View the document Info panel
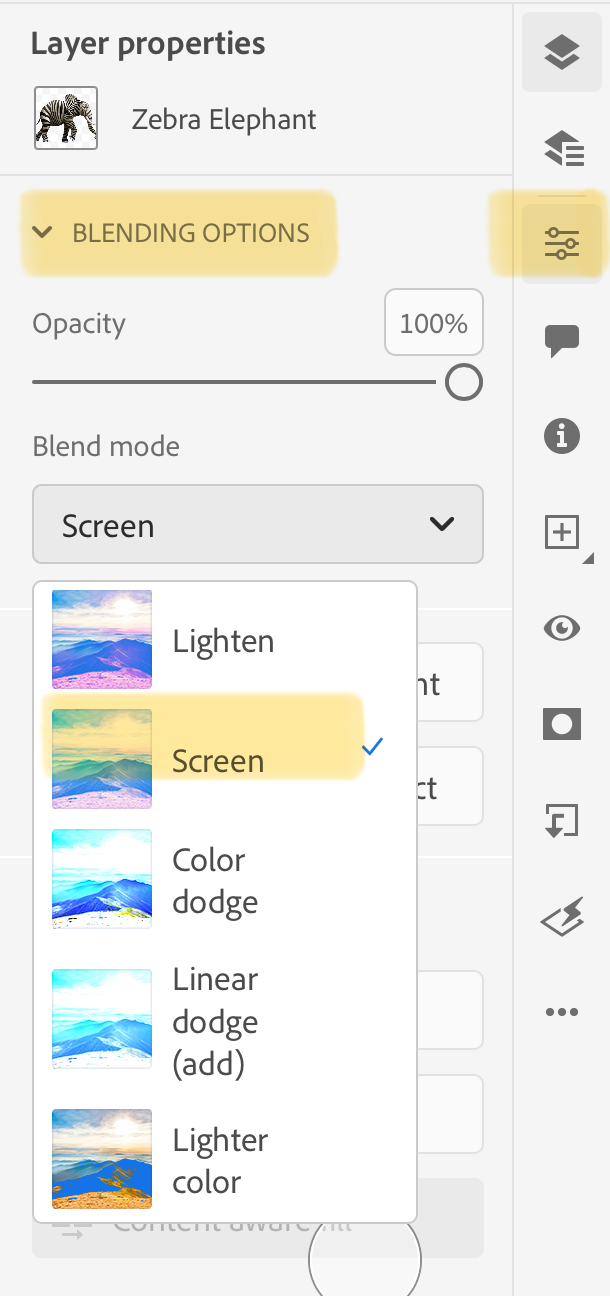Screen dimensions: 610x1296 coord(562,437)
